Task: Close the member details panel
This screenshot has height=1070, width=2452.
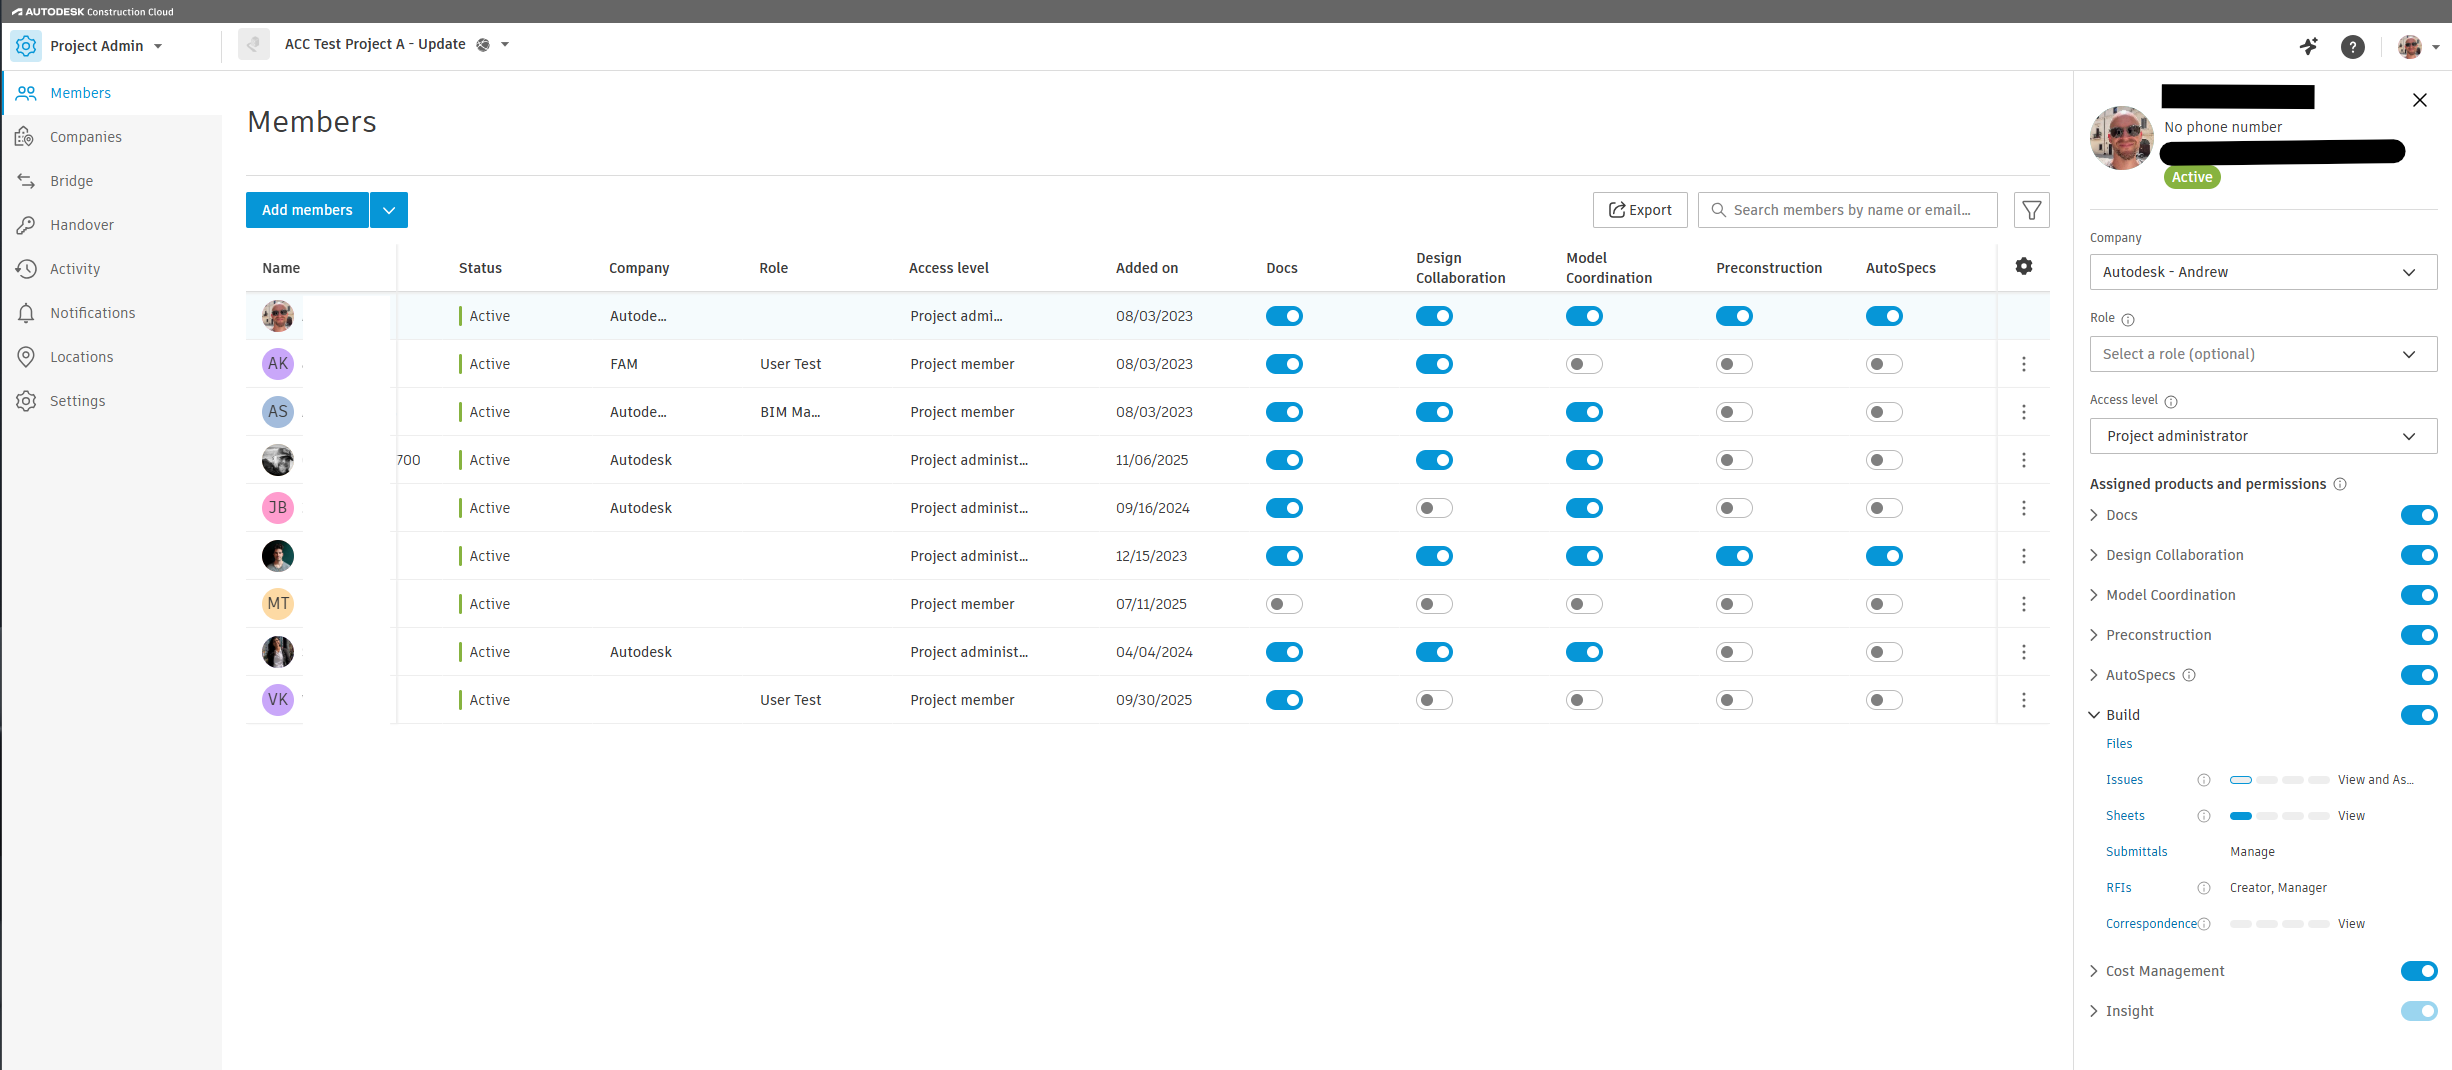Action: 2420,100
